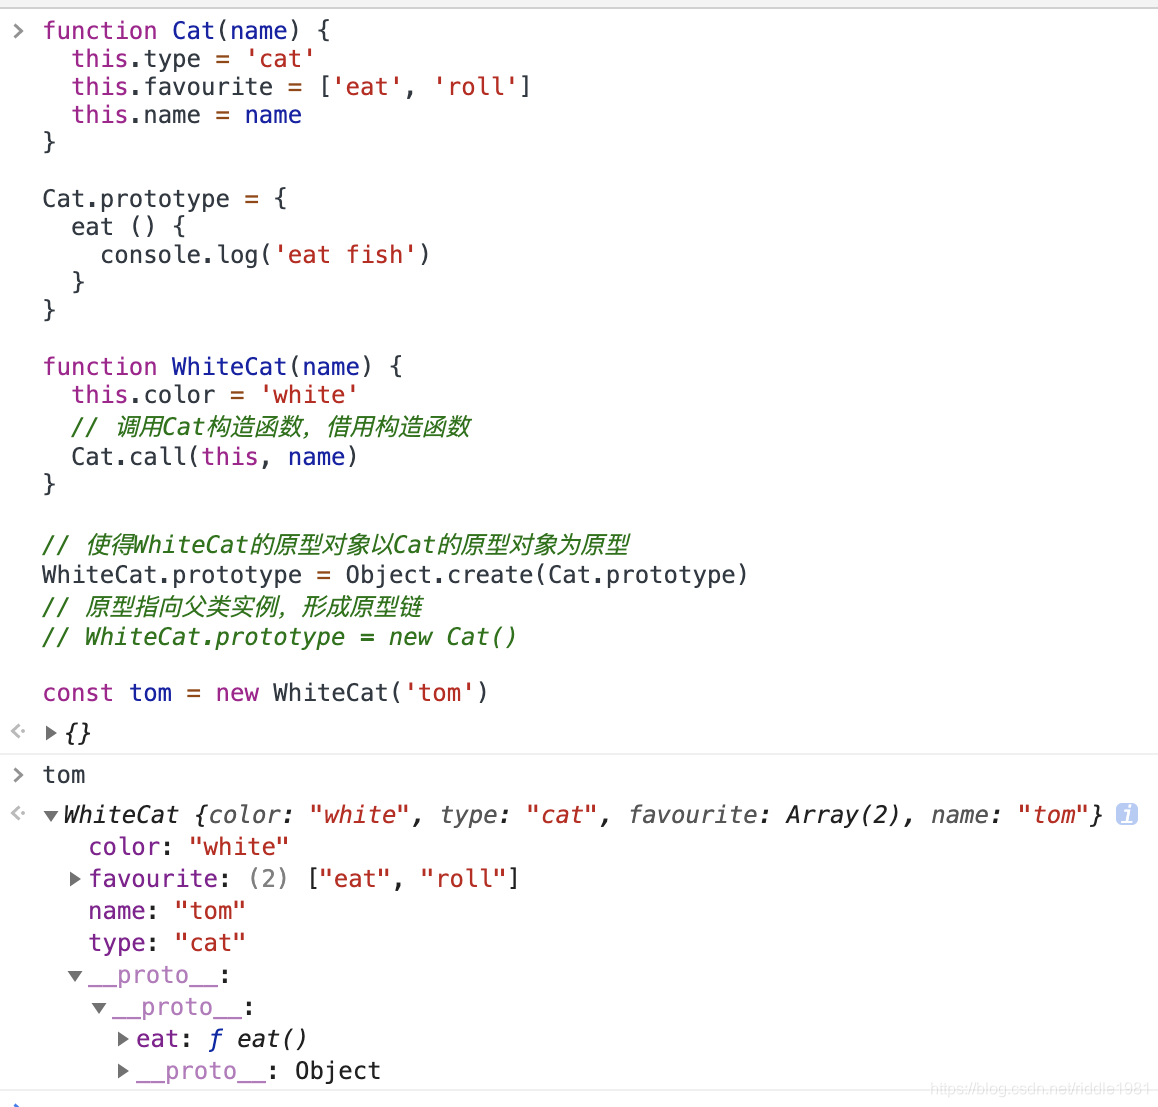Click the 'function WhiteCat(name) {' line
Image resolution: width=1158 pixels, height=1107 pixels.
tap(222, 366)
